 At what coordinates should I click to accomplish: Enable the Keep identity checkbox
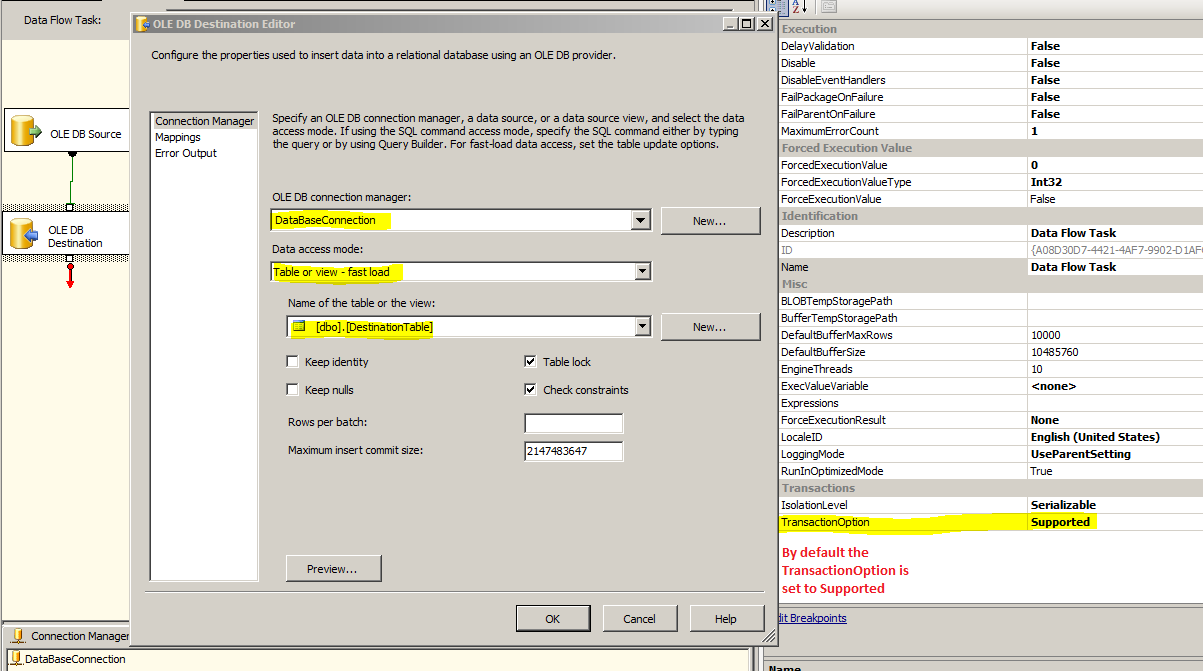tap(292, 362)
